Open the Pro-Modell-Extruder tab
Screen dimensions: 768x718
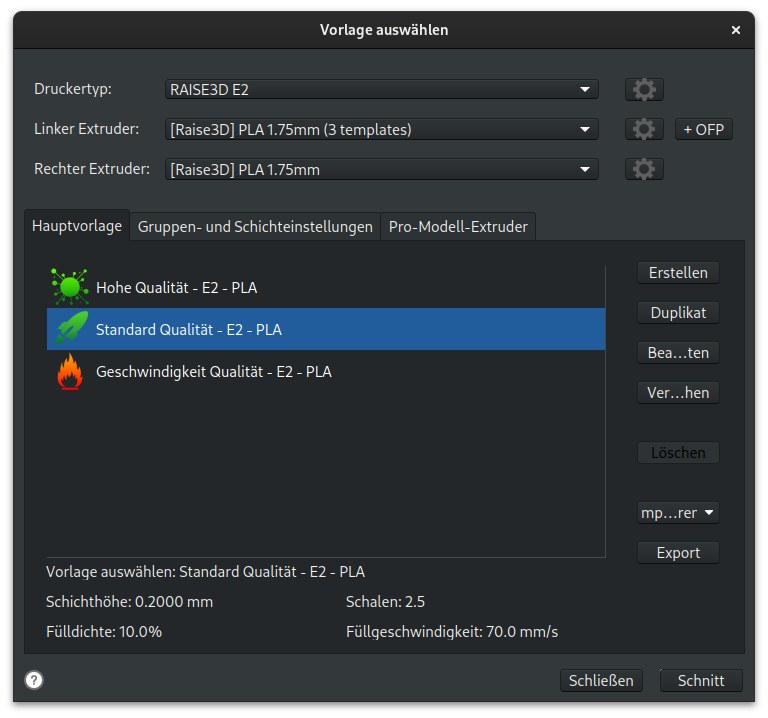tap(458, 227)
